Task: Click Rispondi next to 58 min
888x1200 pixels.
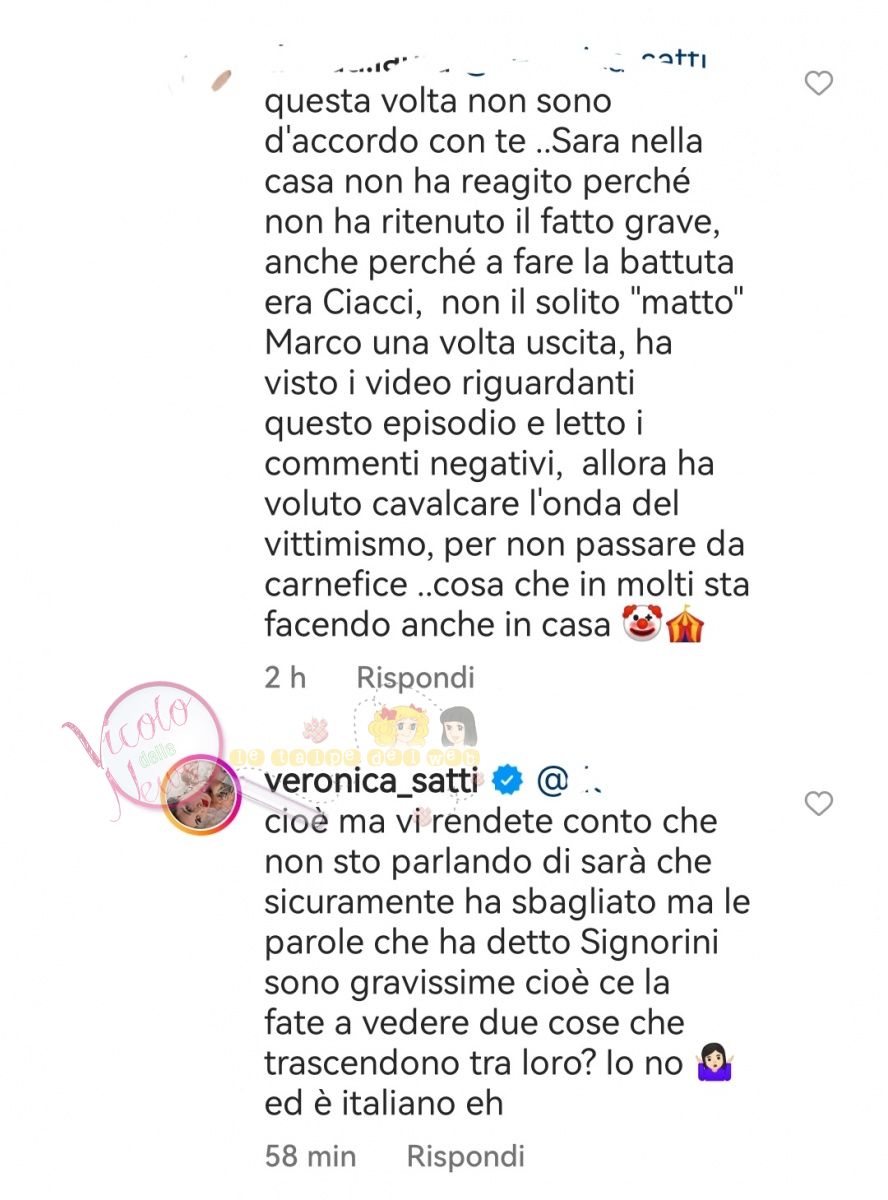Action: pos(466,1157)
